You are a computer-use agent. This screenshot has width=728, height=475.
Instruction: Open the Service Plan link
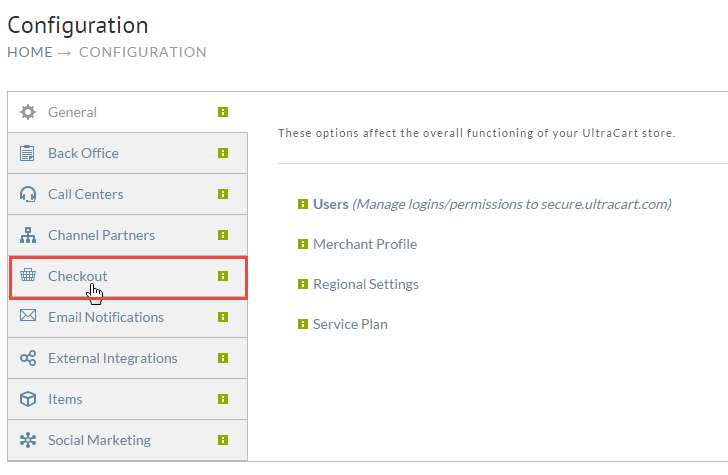(350, 324)
